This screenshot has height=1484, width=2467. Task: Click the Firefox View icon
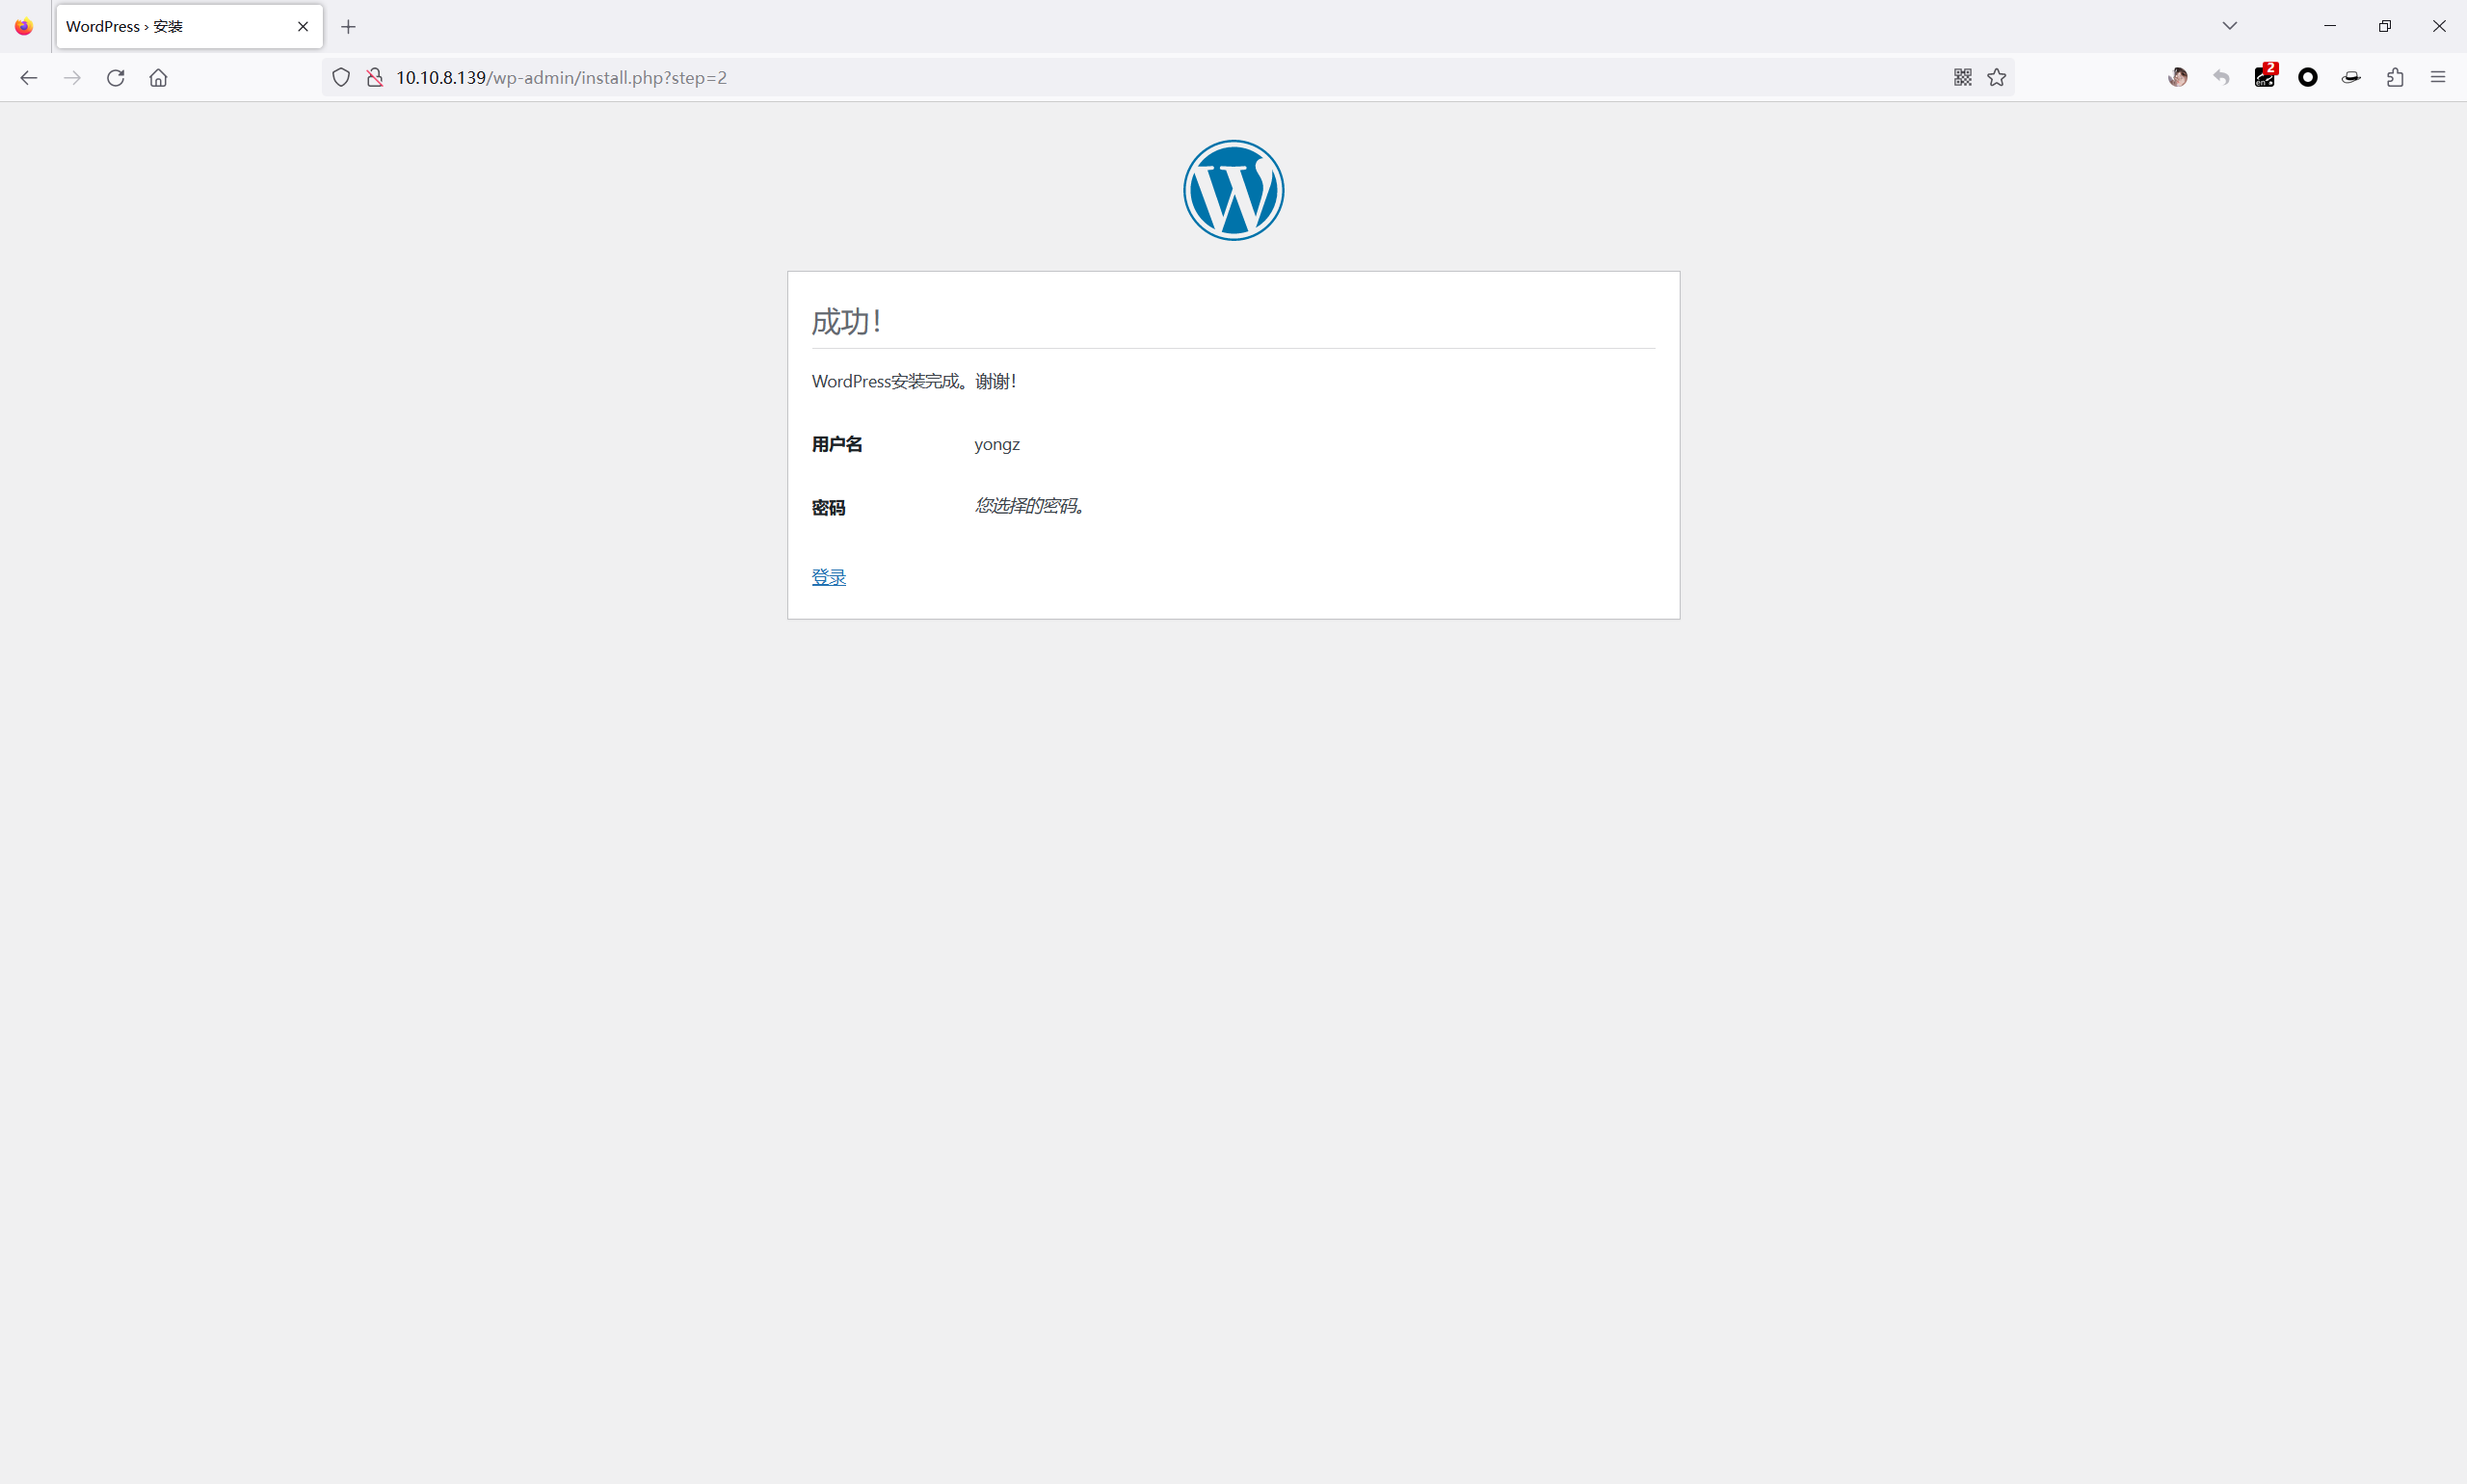[x=24, y=27]
